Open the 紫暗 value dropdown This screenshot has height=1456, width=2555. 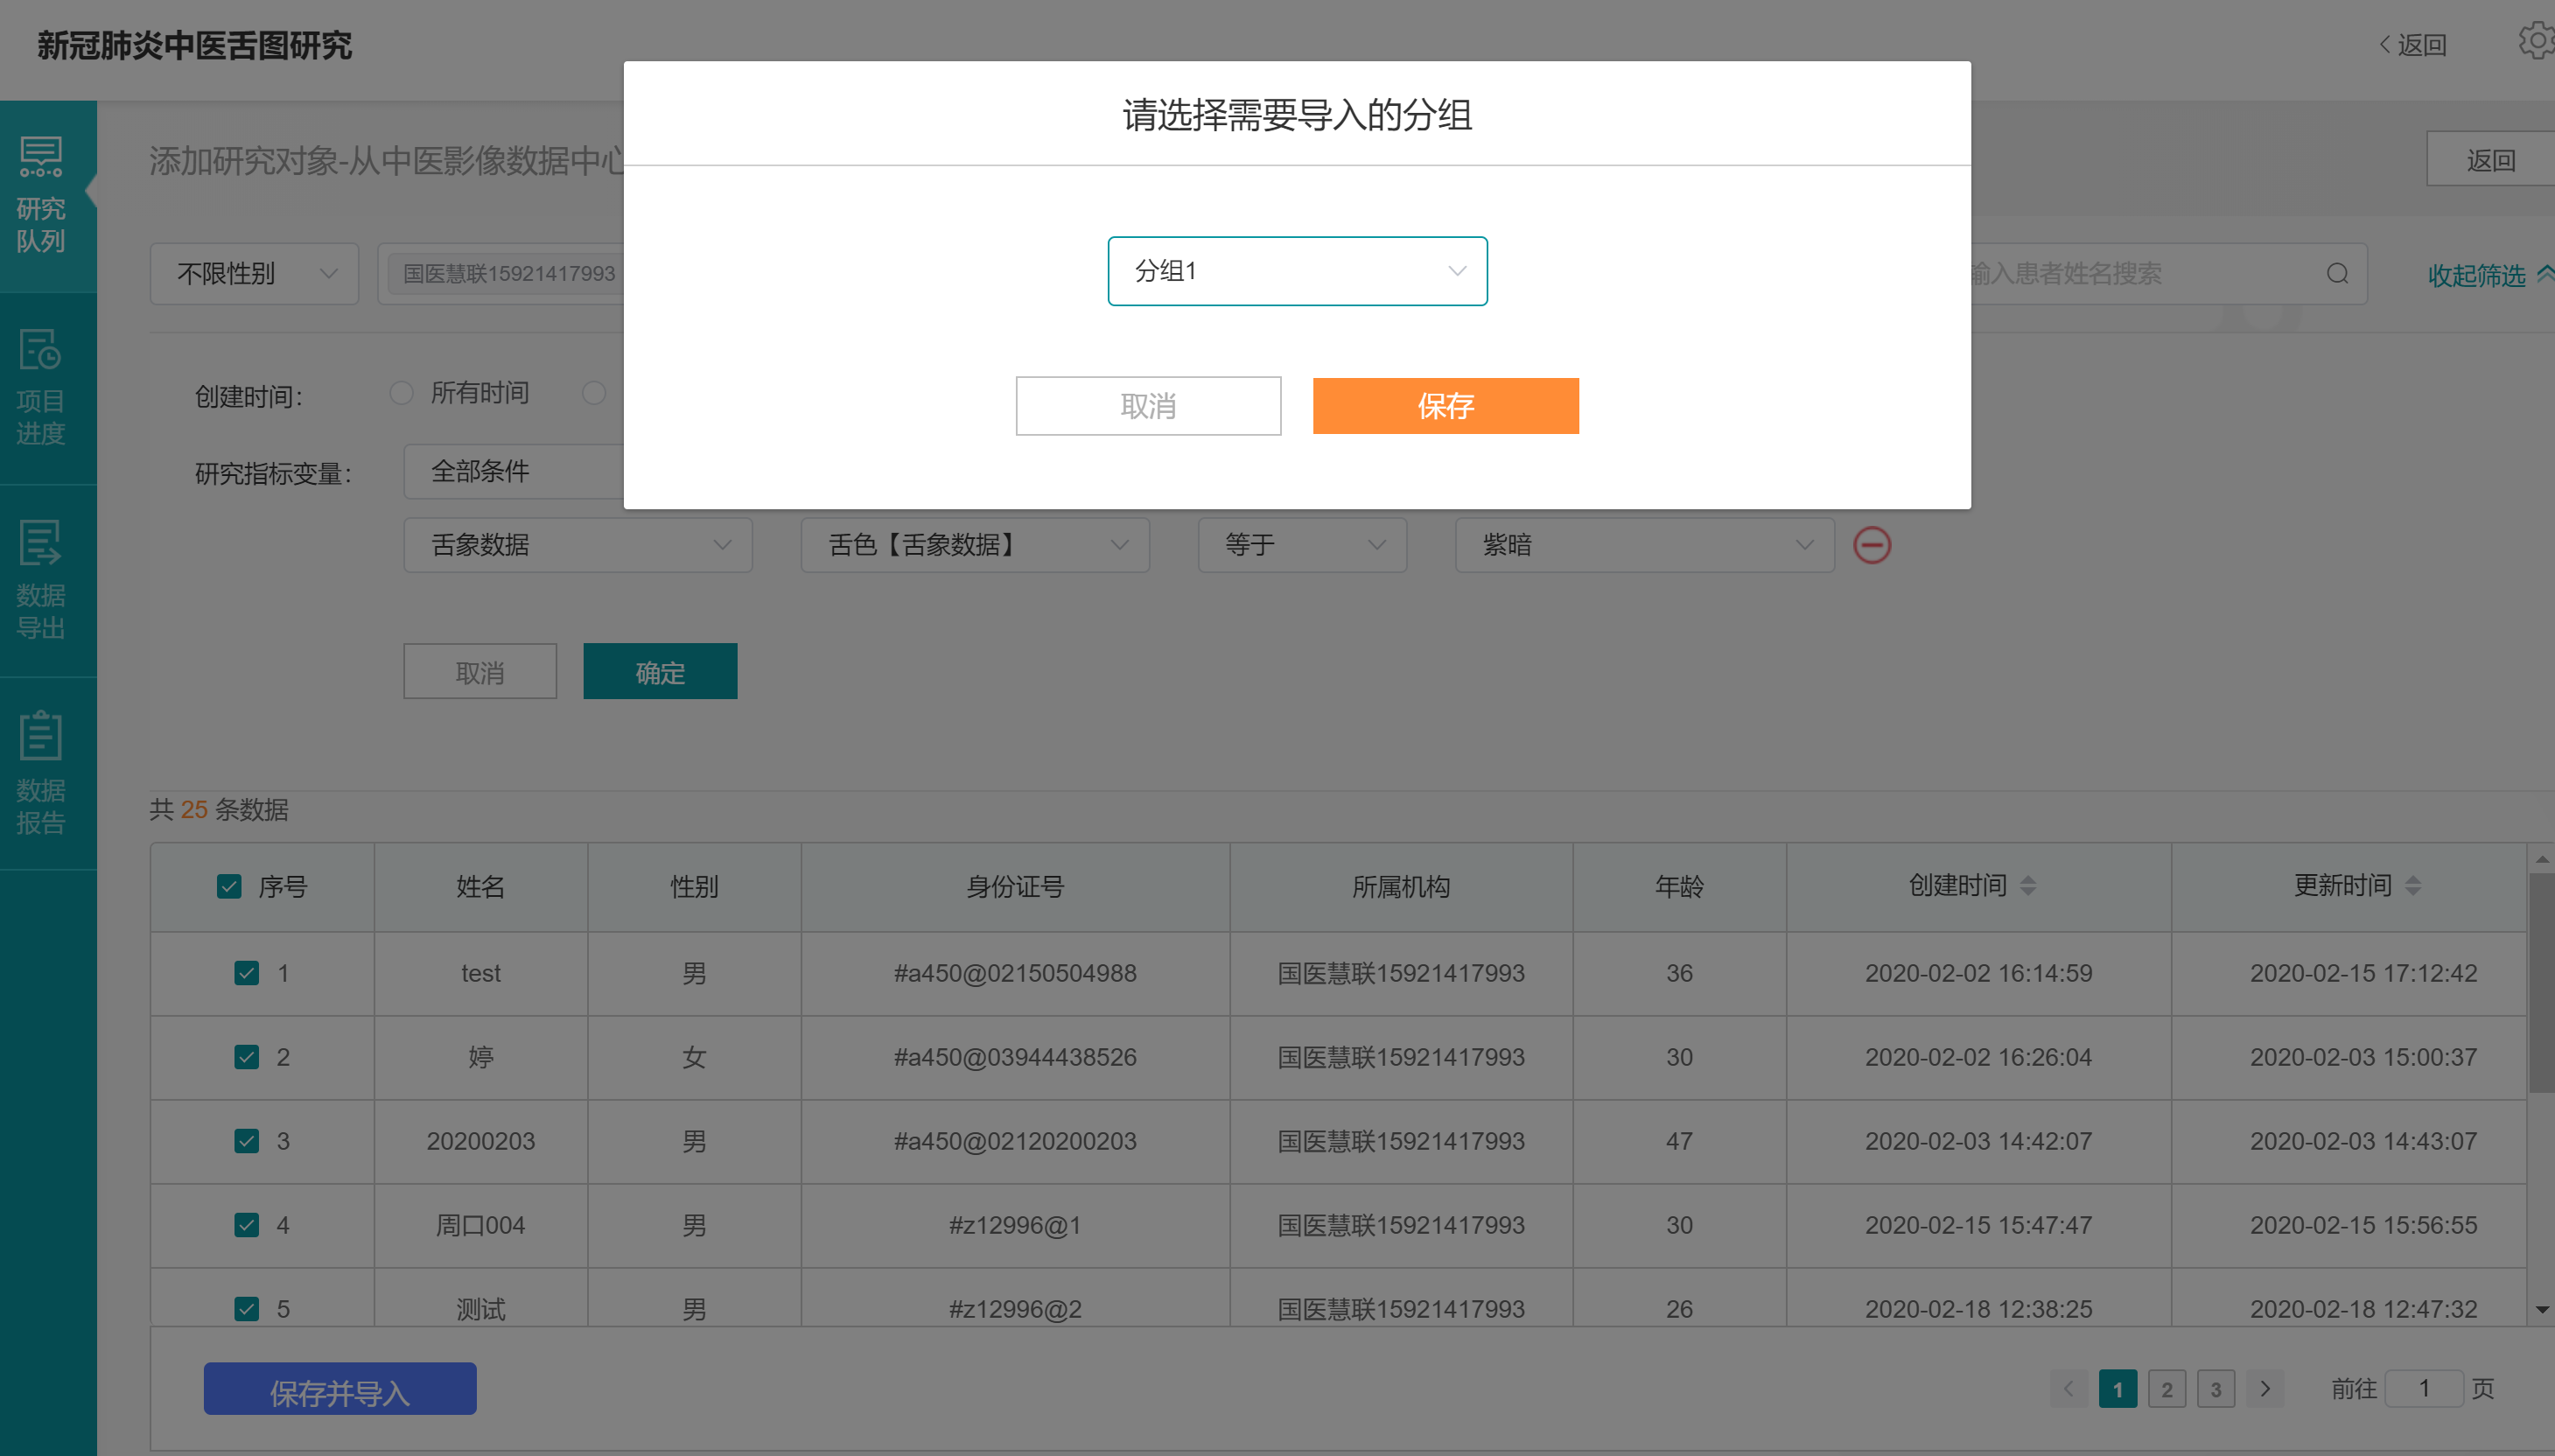[x=1644, y=545]
